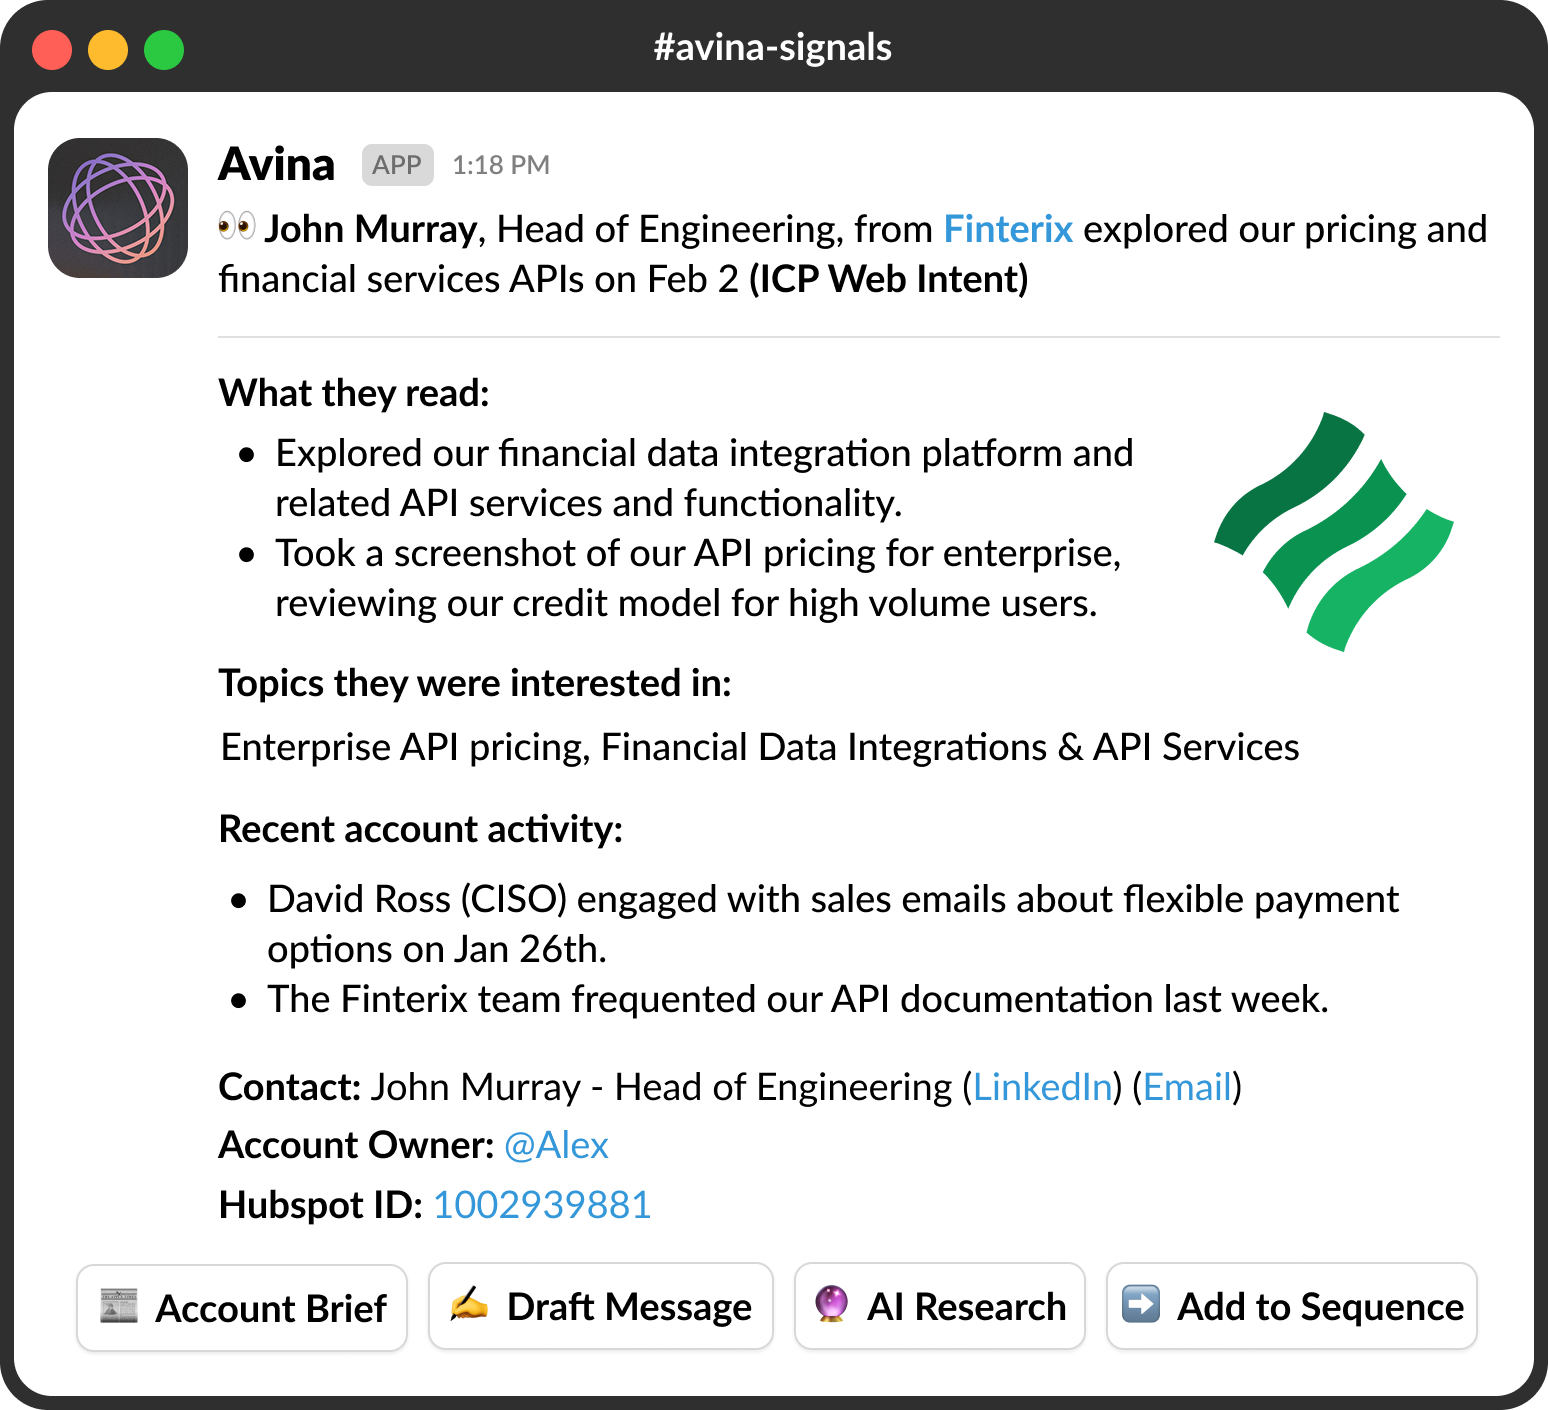The height and width of the screenshot is (1410, 1548).
Task: Click the eyes emoji before John Murray
Action: coord(237,226)
